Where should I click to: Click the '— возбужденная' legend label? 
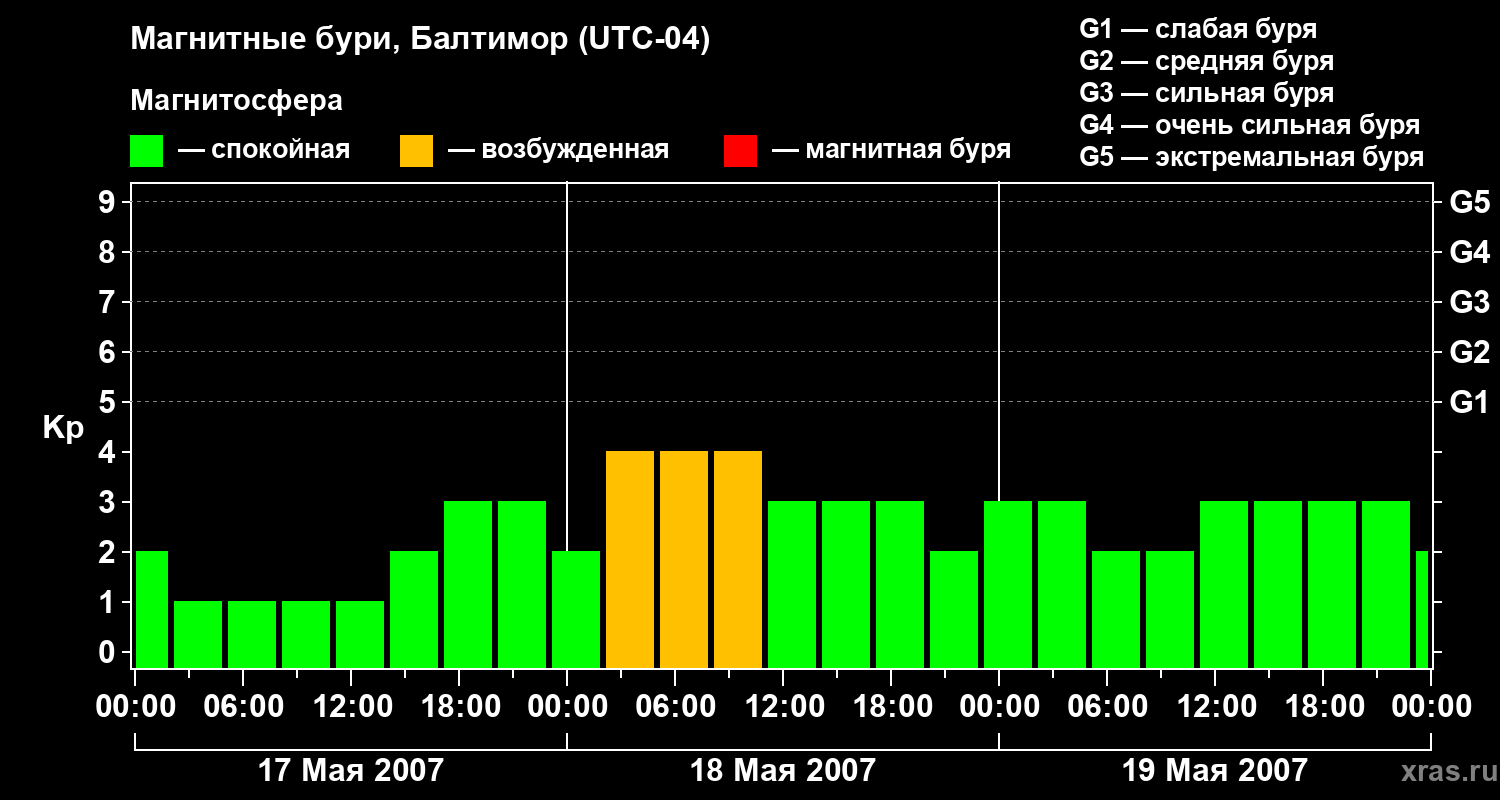(559, 150)
